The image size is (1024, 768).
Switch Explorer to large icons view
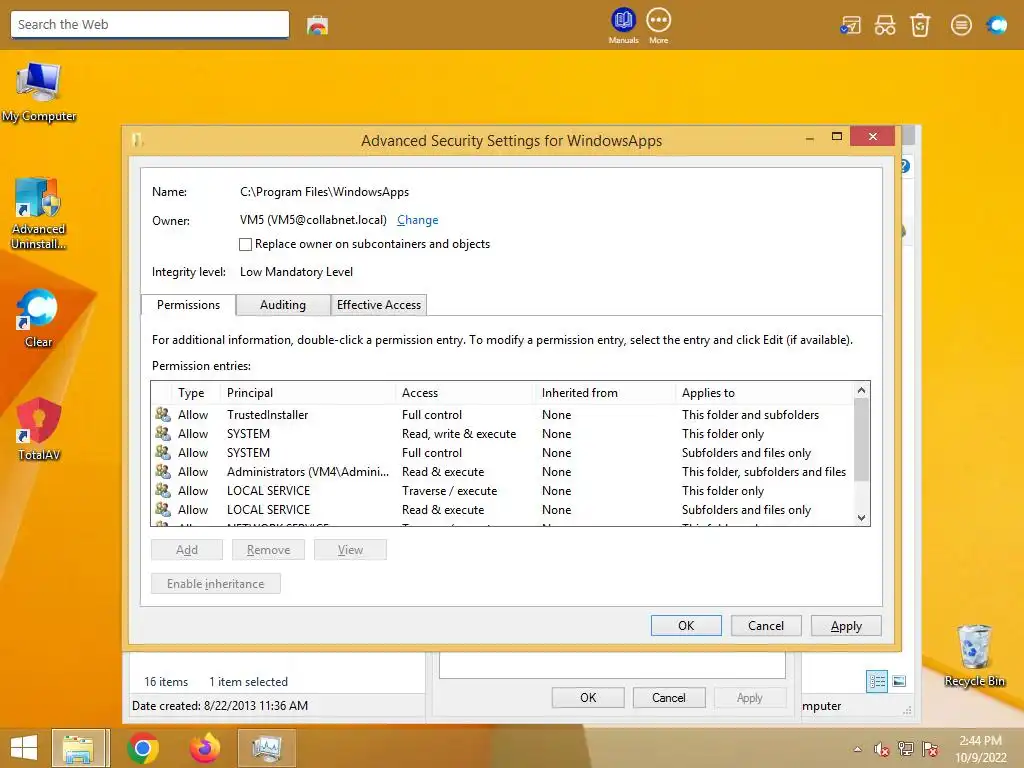tap(899, 682)
